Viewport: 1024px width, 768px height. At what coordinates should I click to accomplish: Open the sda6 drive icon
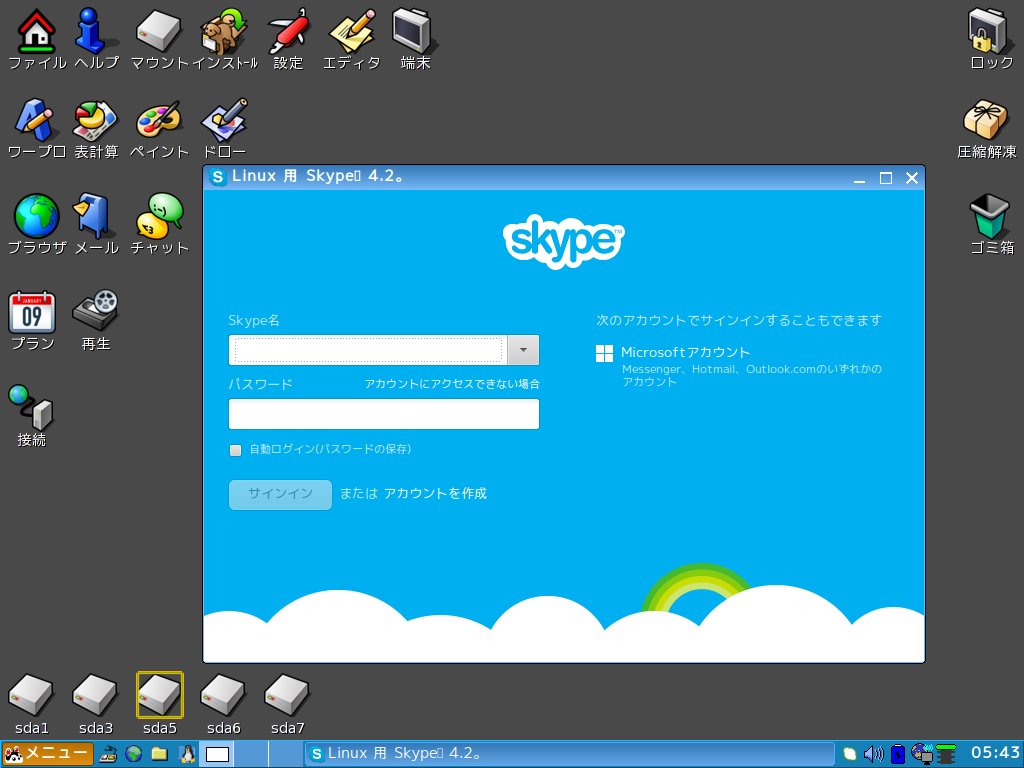pos(223,695)
